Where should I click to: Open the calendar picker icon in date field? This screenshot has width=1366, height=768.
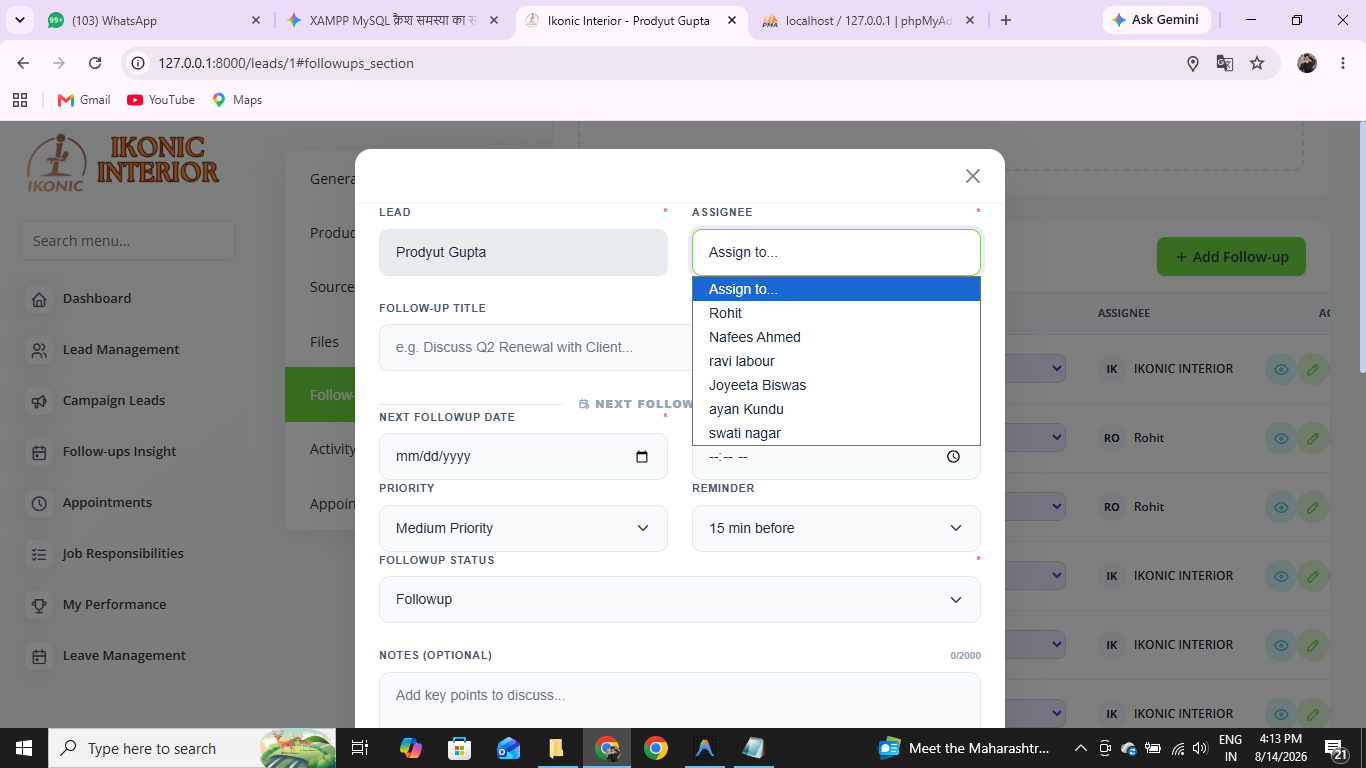[642, 457]
